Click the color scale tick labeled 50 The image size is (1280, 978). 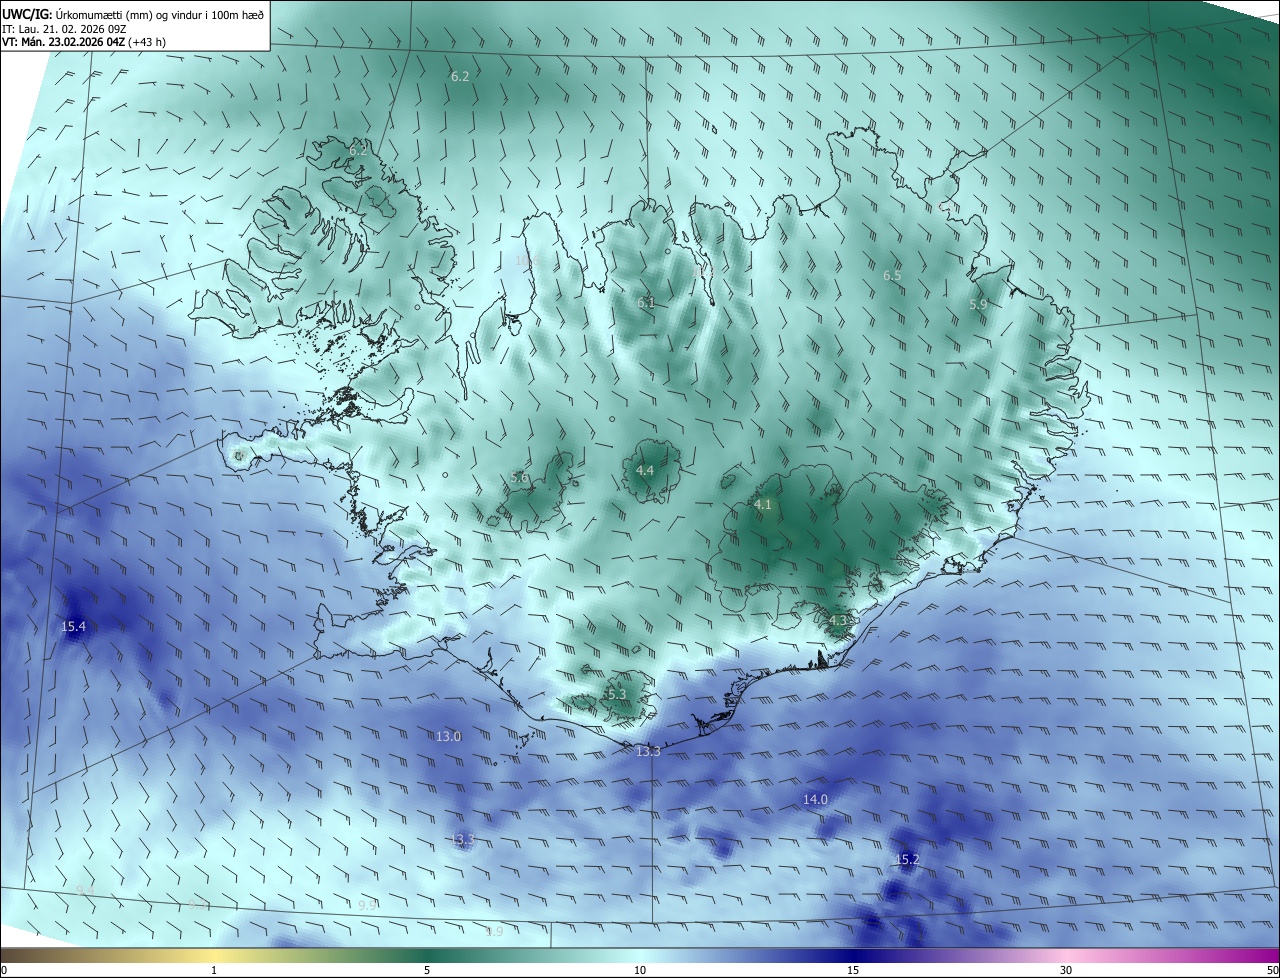pos(1272,971)
